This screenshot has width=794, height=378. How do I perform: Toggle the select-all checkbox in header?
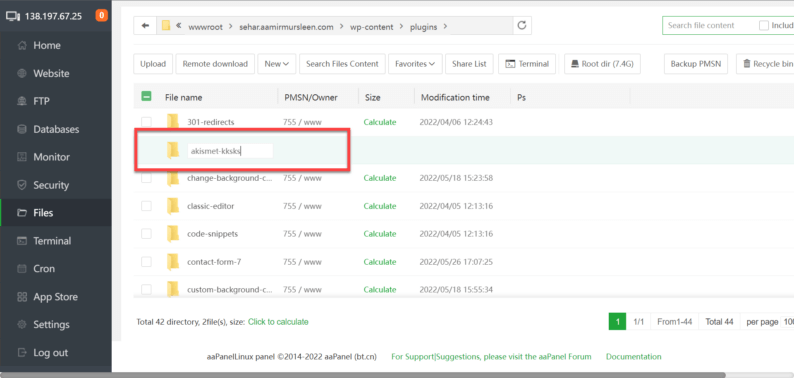coord(146,96)
